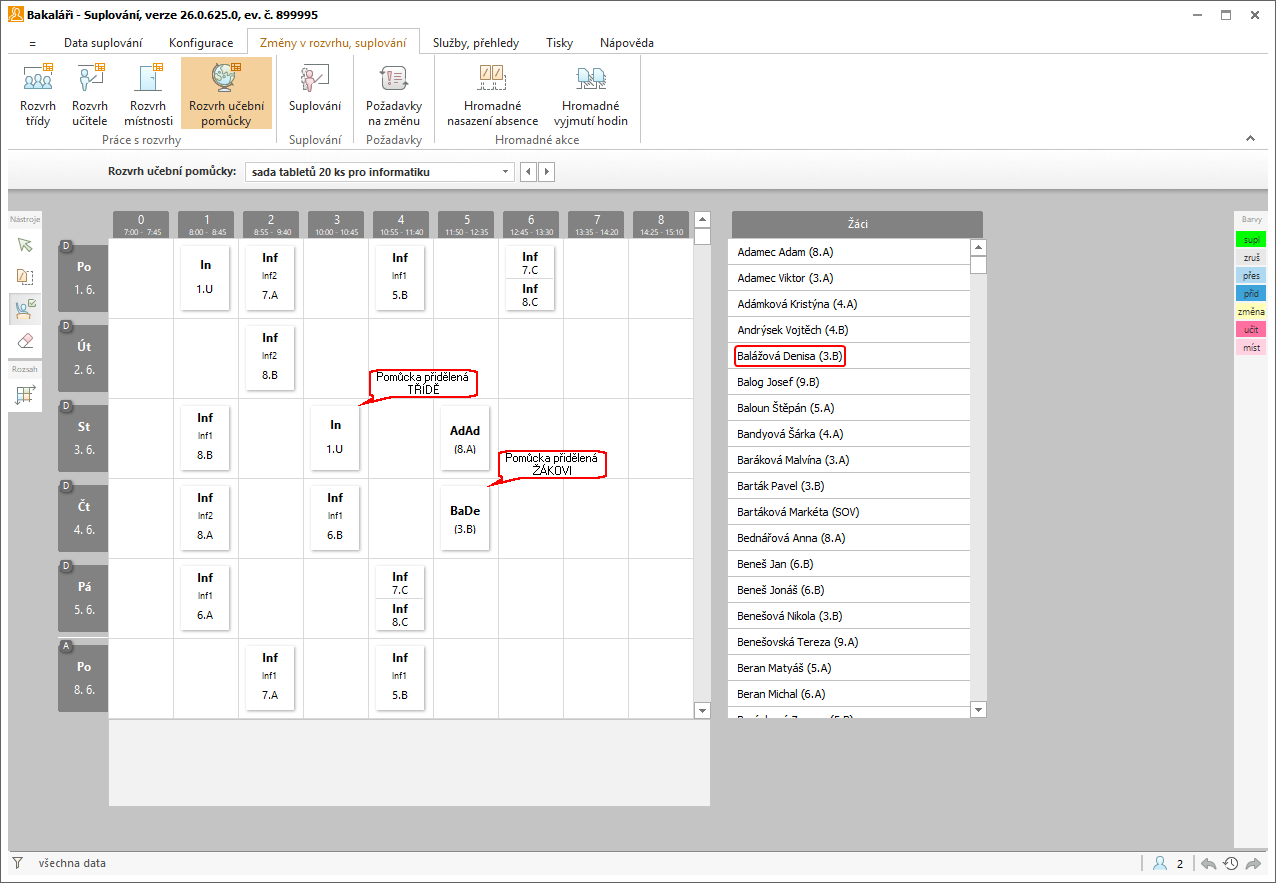Open Požadavky na změnu

coord(394,93)
